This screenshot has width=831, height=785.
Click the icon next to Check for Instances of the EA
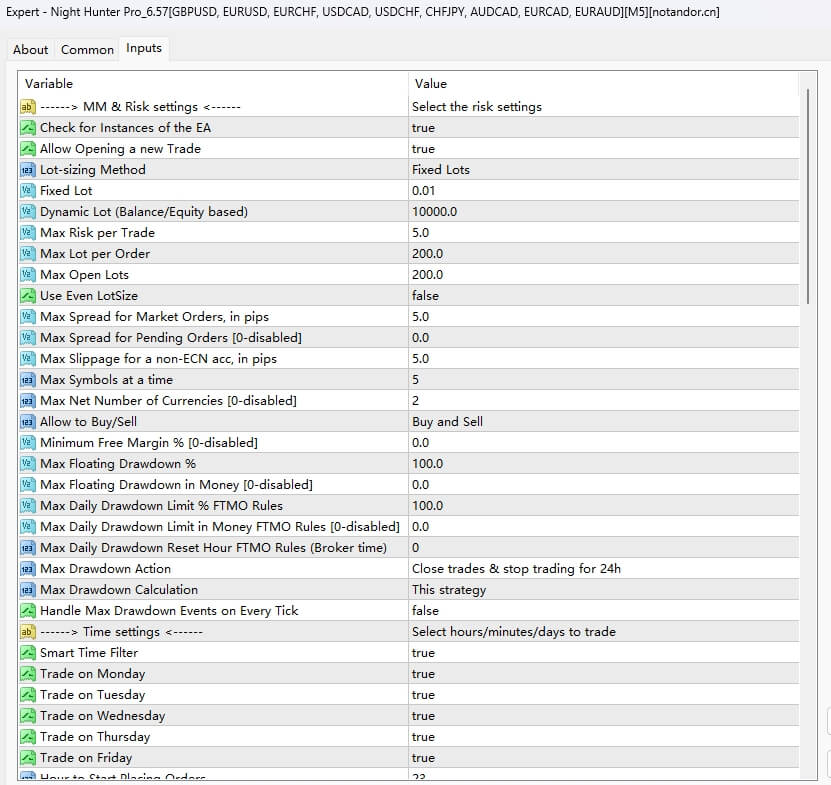[28, 128]
